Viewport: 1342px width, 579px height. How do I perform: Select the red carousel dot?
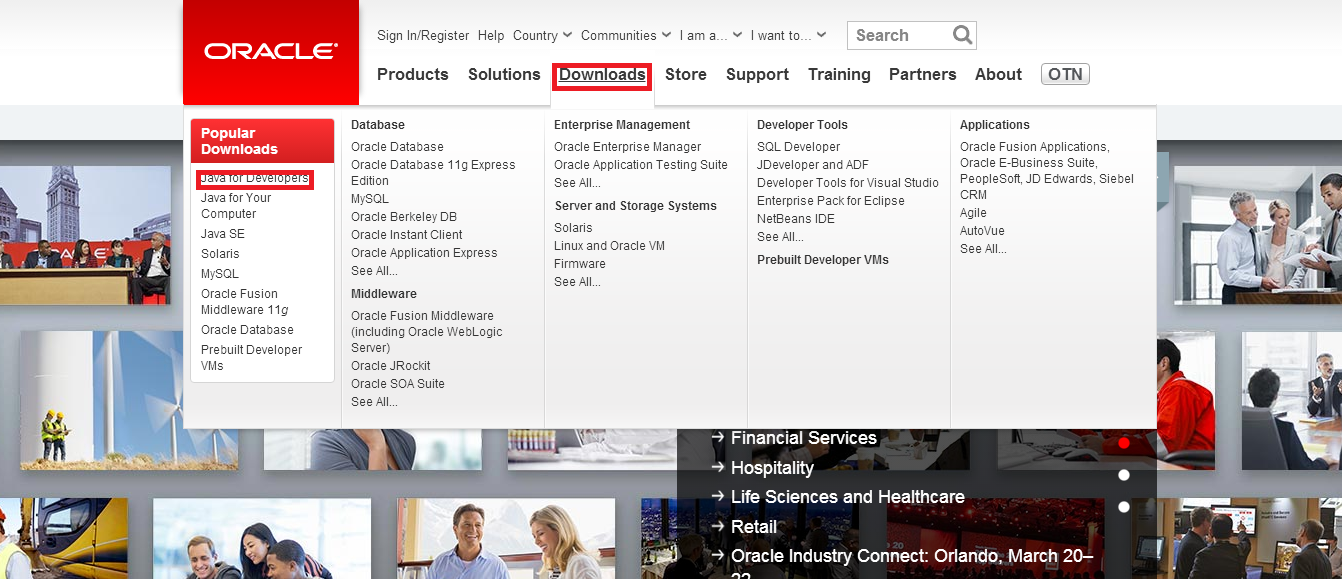tap(1124, 443)
